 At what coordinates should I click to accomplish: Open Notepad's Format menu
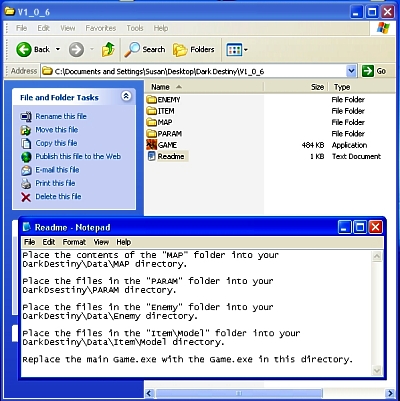pos(74,242)
